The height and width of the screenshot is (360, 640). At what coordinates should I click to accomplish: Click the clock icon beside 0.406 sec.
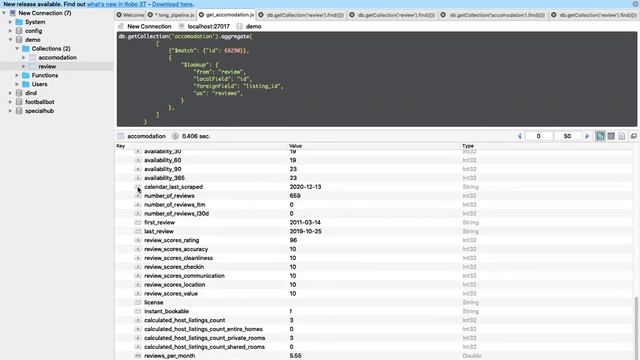pyautogui.click(x=175, y=136)
